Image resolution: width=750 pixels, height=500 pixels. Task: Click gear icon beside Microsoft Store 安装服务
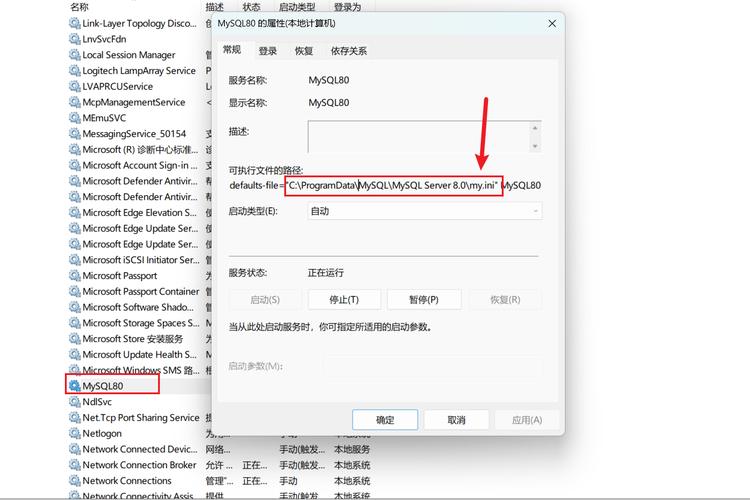[x=75, y=339]
